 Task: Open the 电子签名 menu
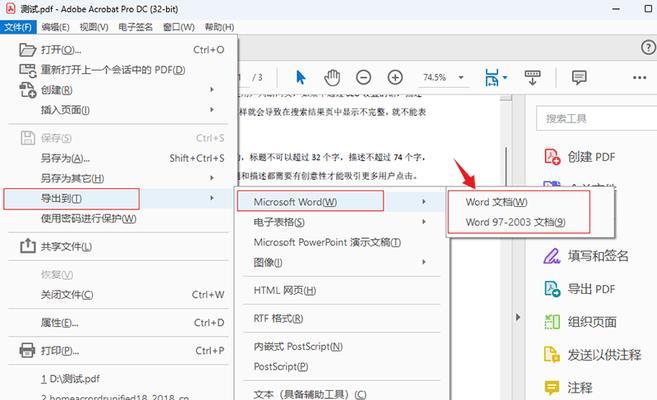pyautogui.click(x=135, y=27)
